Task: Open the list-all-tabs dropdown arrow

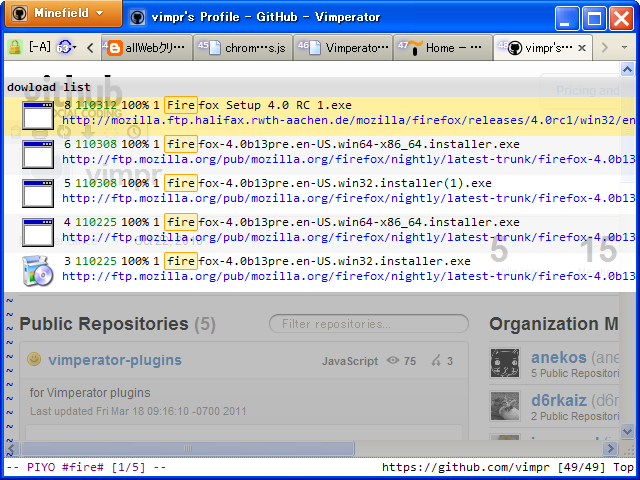Action: [624, 48]
